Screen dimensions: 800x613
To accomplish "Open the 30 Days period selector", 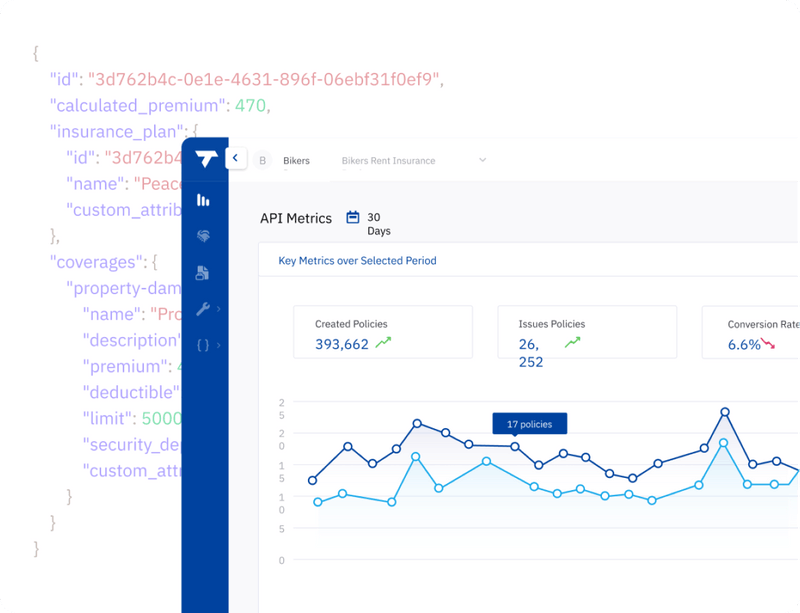I will point(379,224).
